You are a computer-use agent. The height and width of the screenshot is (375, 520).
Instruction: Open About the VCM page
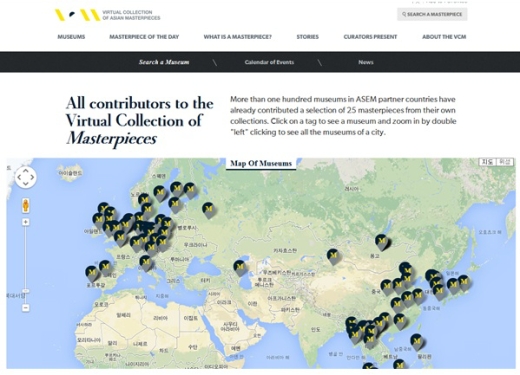click(444, 37)
